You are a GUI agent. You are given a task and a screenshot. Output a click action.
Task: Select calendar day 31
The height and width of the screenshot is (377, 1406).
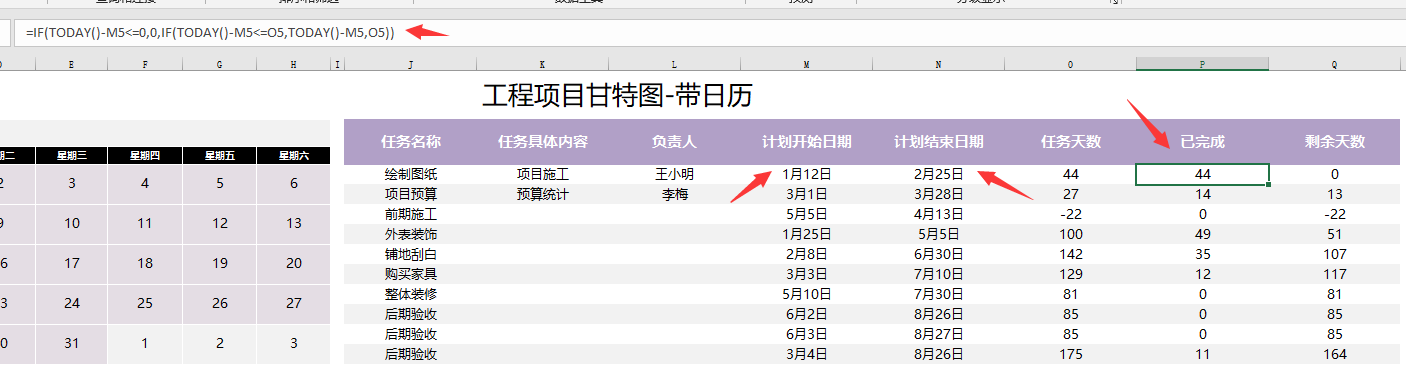71,344
